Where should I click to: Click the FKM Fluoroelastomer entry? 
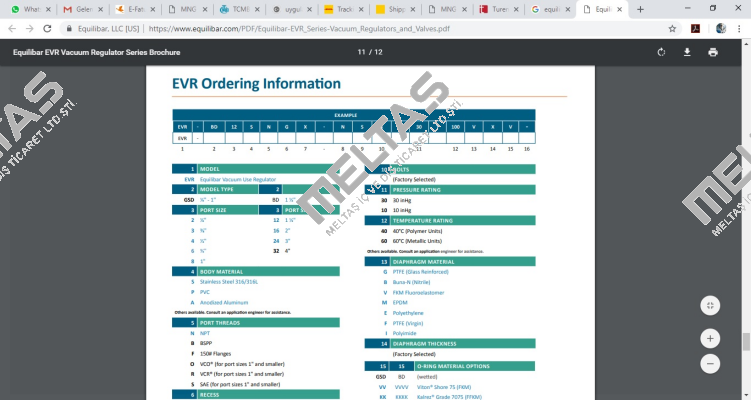click(x=419, y=292)
